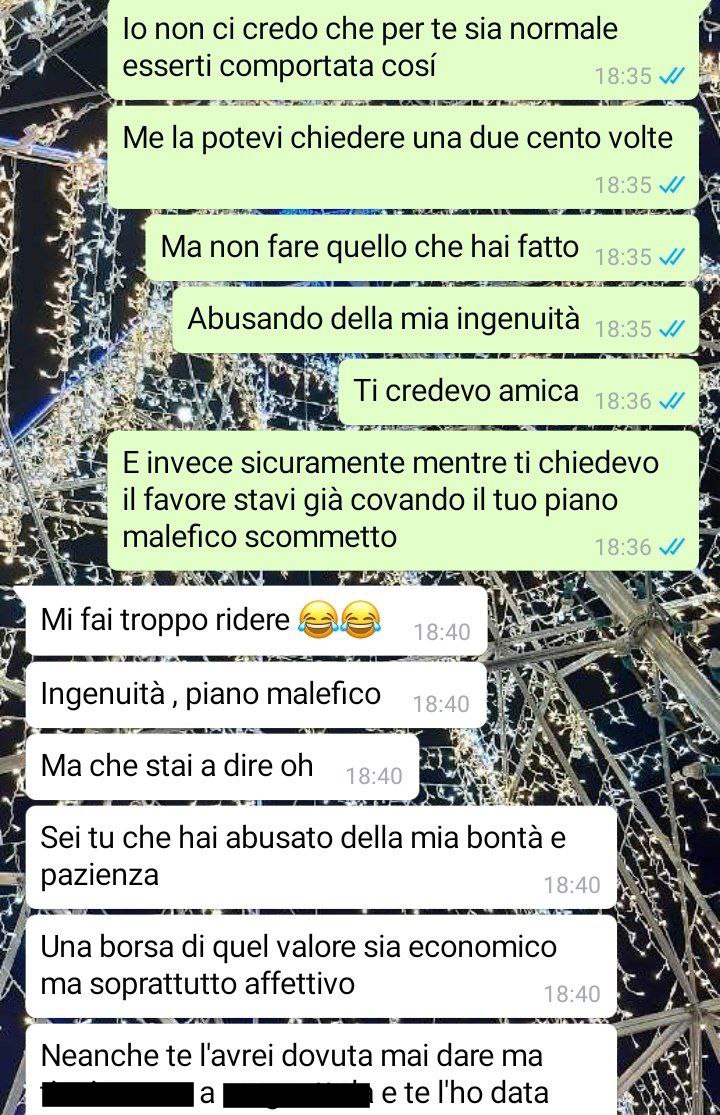The image size is (720, 1115).
Task: Click read ticks beside 'Abusando della mia ingenuità'
Action: pos(672,329)
